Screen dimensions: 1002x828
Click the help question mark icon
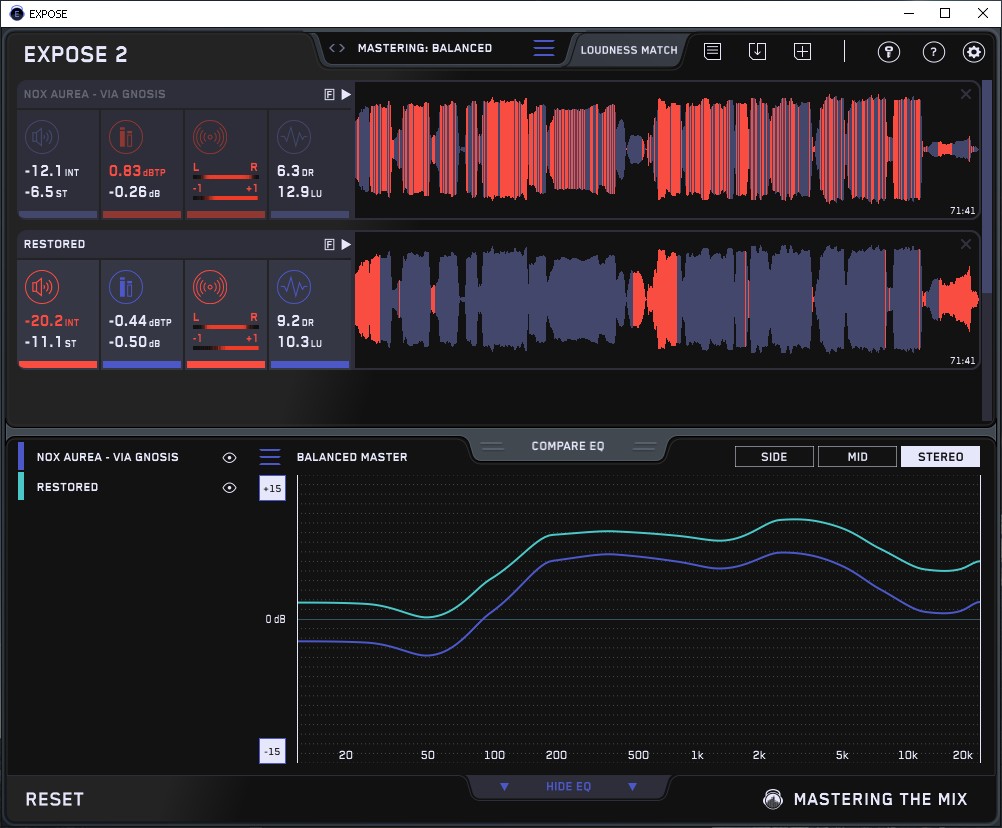(x=933, y=52)
